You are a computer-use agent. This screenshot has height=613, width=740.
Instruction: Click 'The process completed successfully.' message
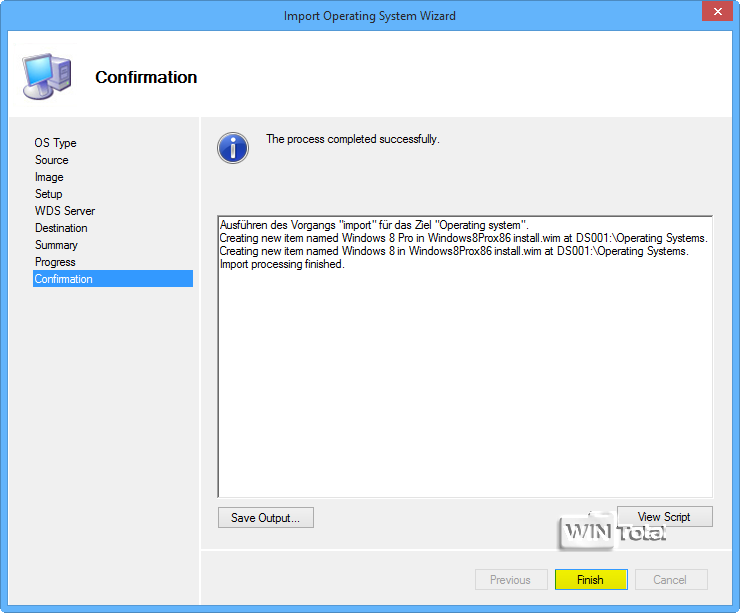[353, 139]
